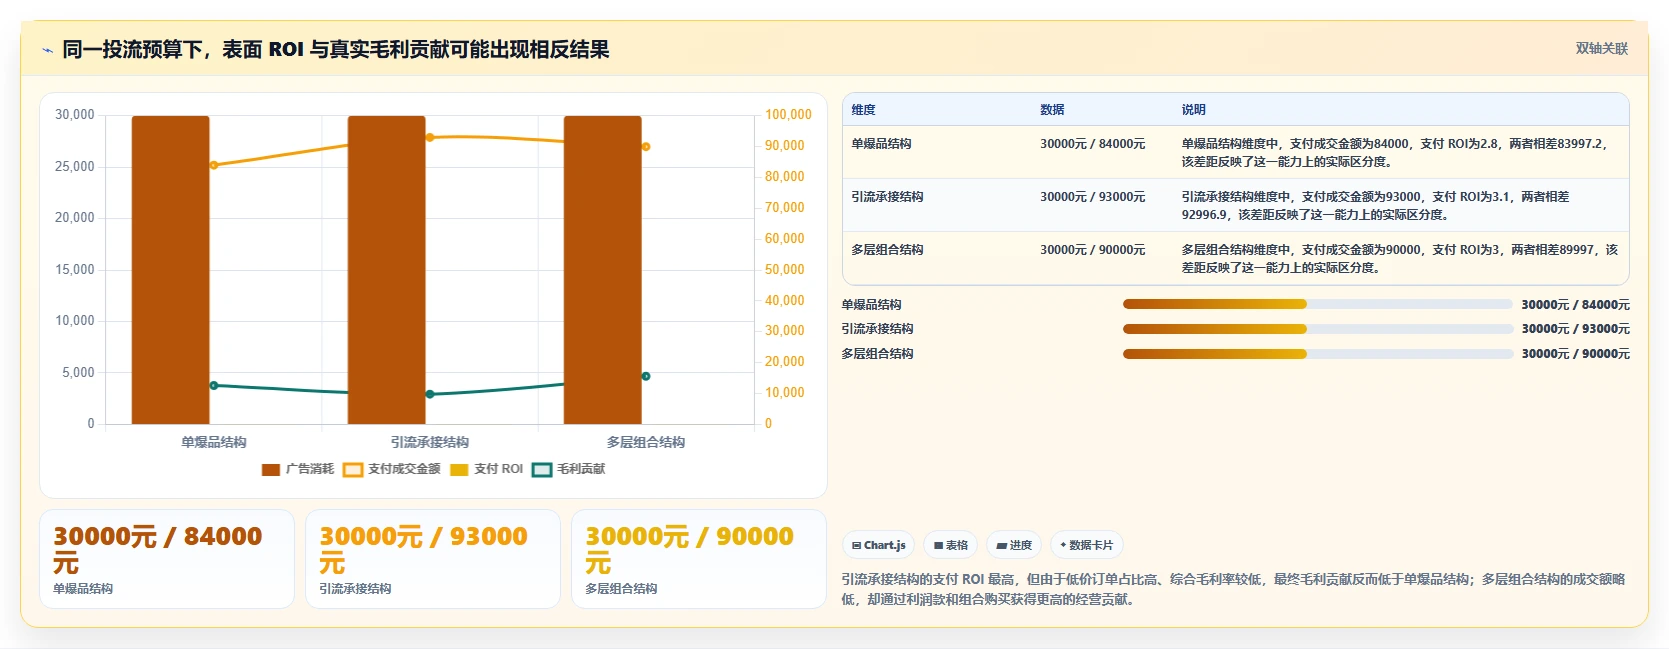1669x649 pixels.
Task: Click the 进度 chip
Action: coord(1014,545)
